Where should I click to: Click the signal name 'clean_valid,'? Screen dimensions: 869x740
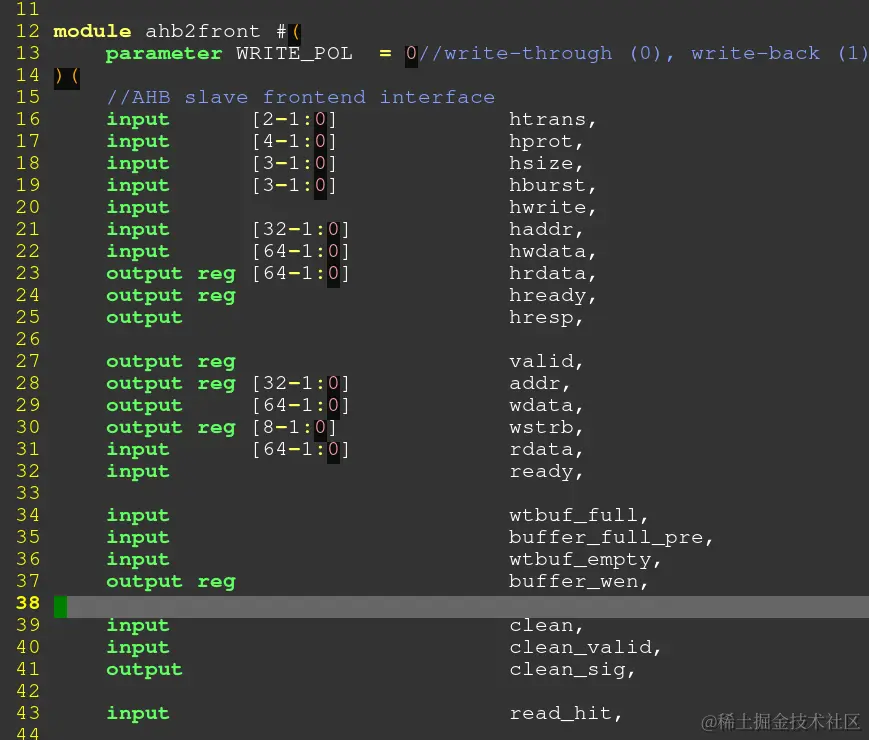[x=585, y=647]
